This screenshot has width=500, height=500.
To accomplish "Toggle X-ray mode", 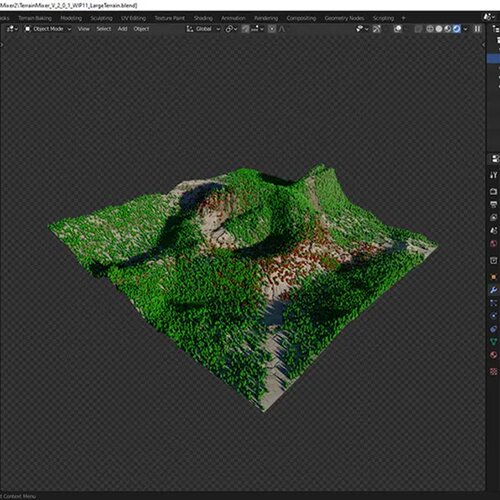I will point(418,29).
